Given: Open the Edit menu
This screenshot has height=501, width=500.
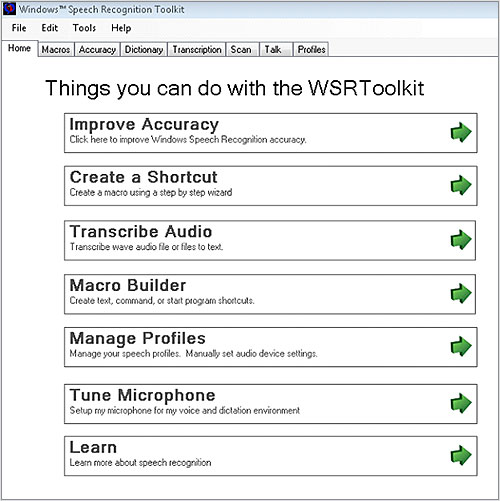Looking at the screenshot, I should pyautogui.click(x=50, y=28).
